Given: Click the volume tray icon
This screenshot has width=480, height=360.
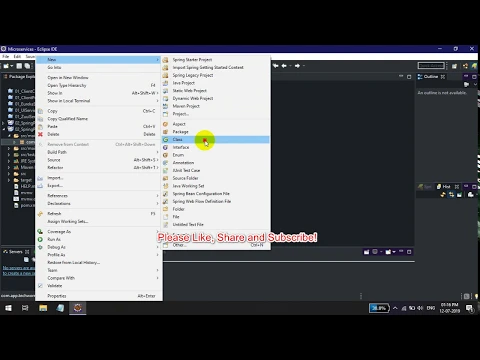Looking at the screenshot, I should (x=420, y=308).
